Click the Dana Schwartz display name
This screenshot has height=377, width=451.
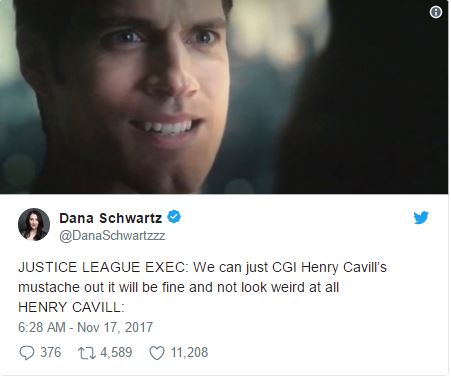click(x=111, y=218)
